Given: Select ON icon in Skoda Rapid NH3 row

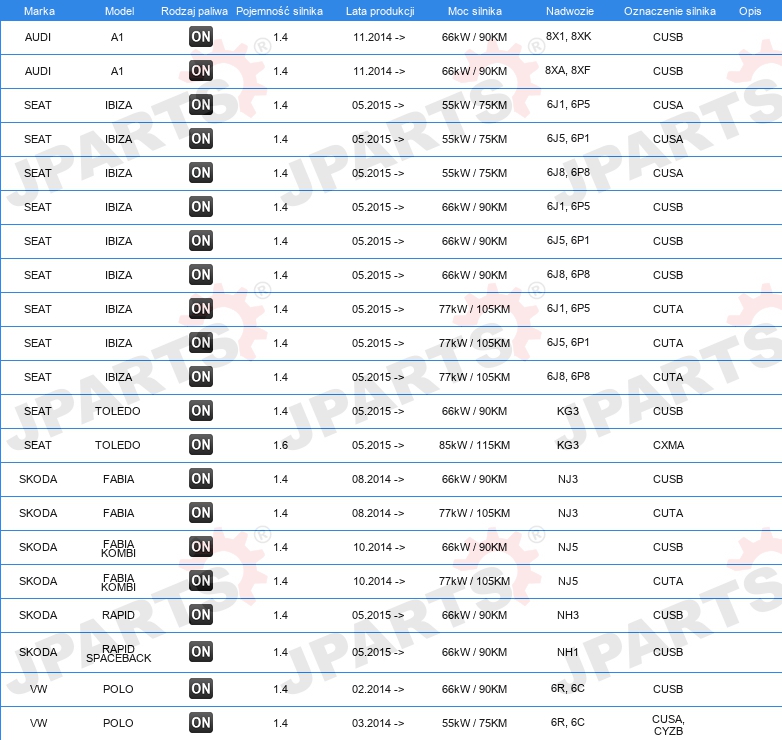Looking at the screenshot, I should pos(201,614).
